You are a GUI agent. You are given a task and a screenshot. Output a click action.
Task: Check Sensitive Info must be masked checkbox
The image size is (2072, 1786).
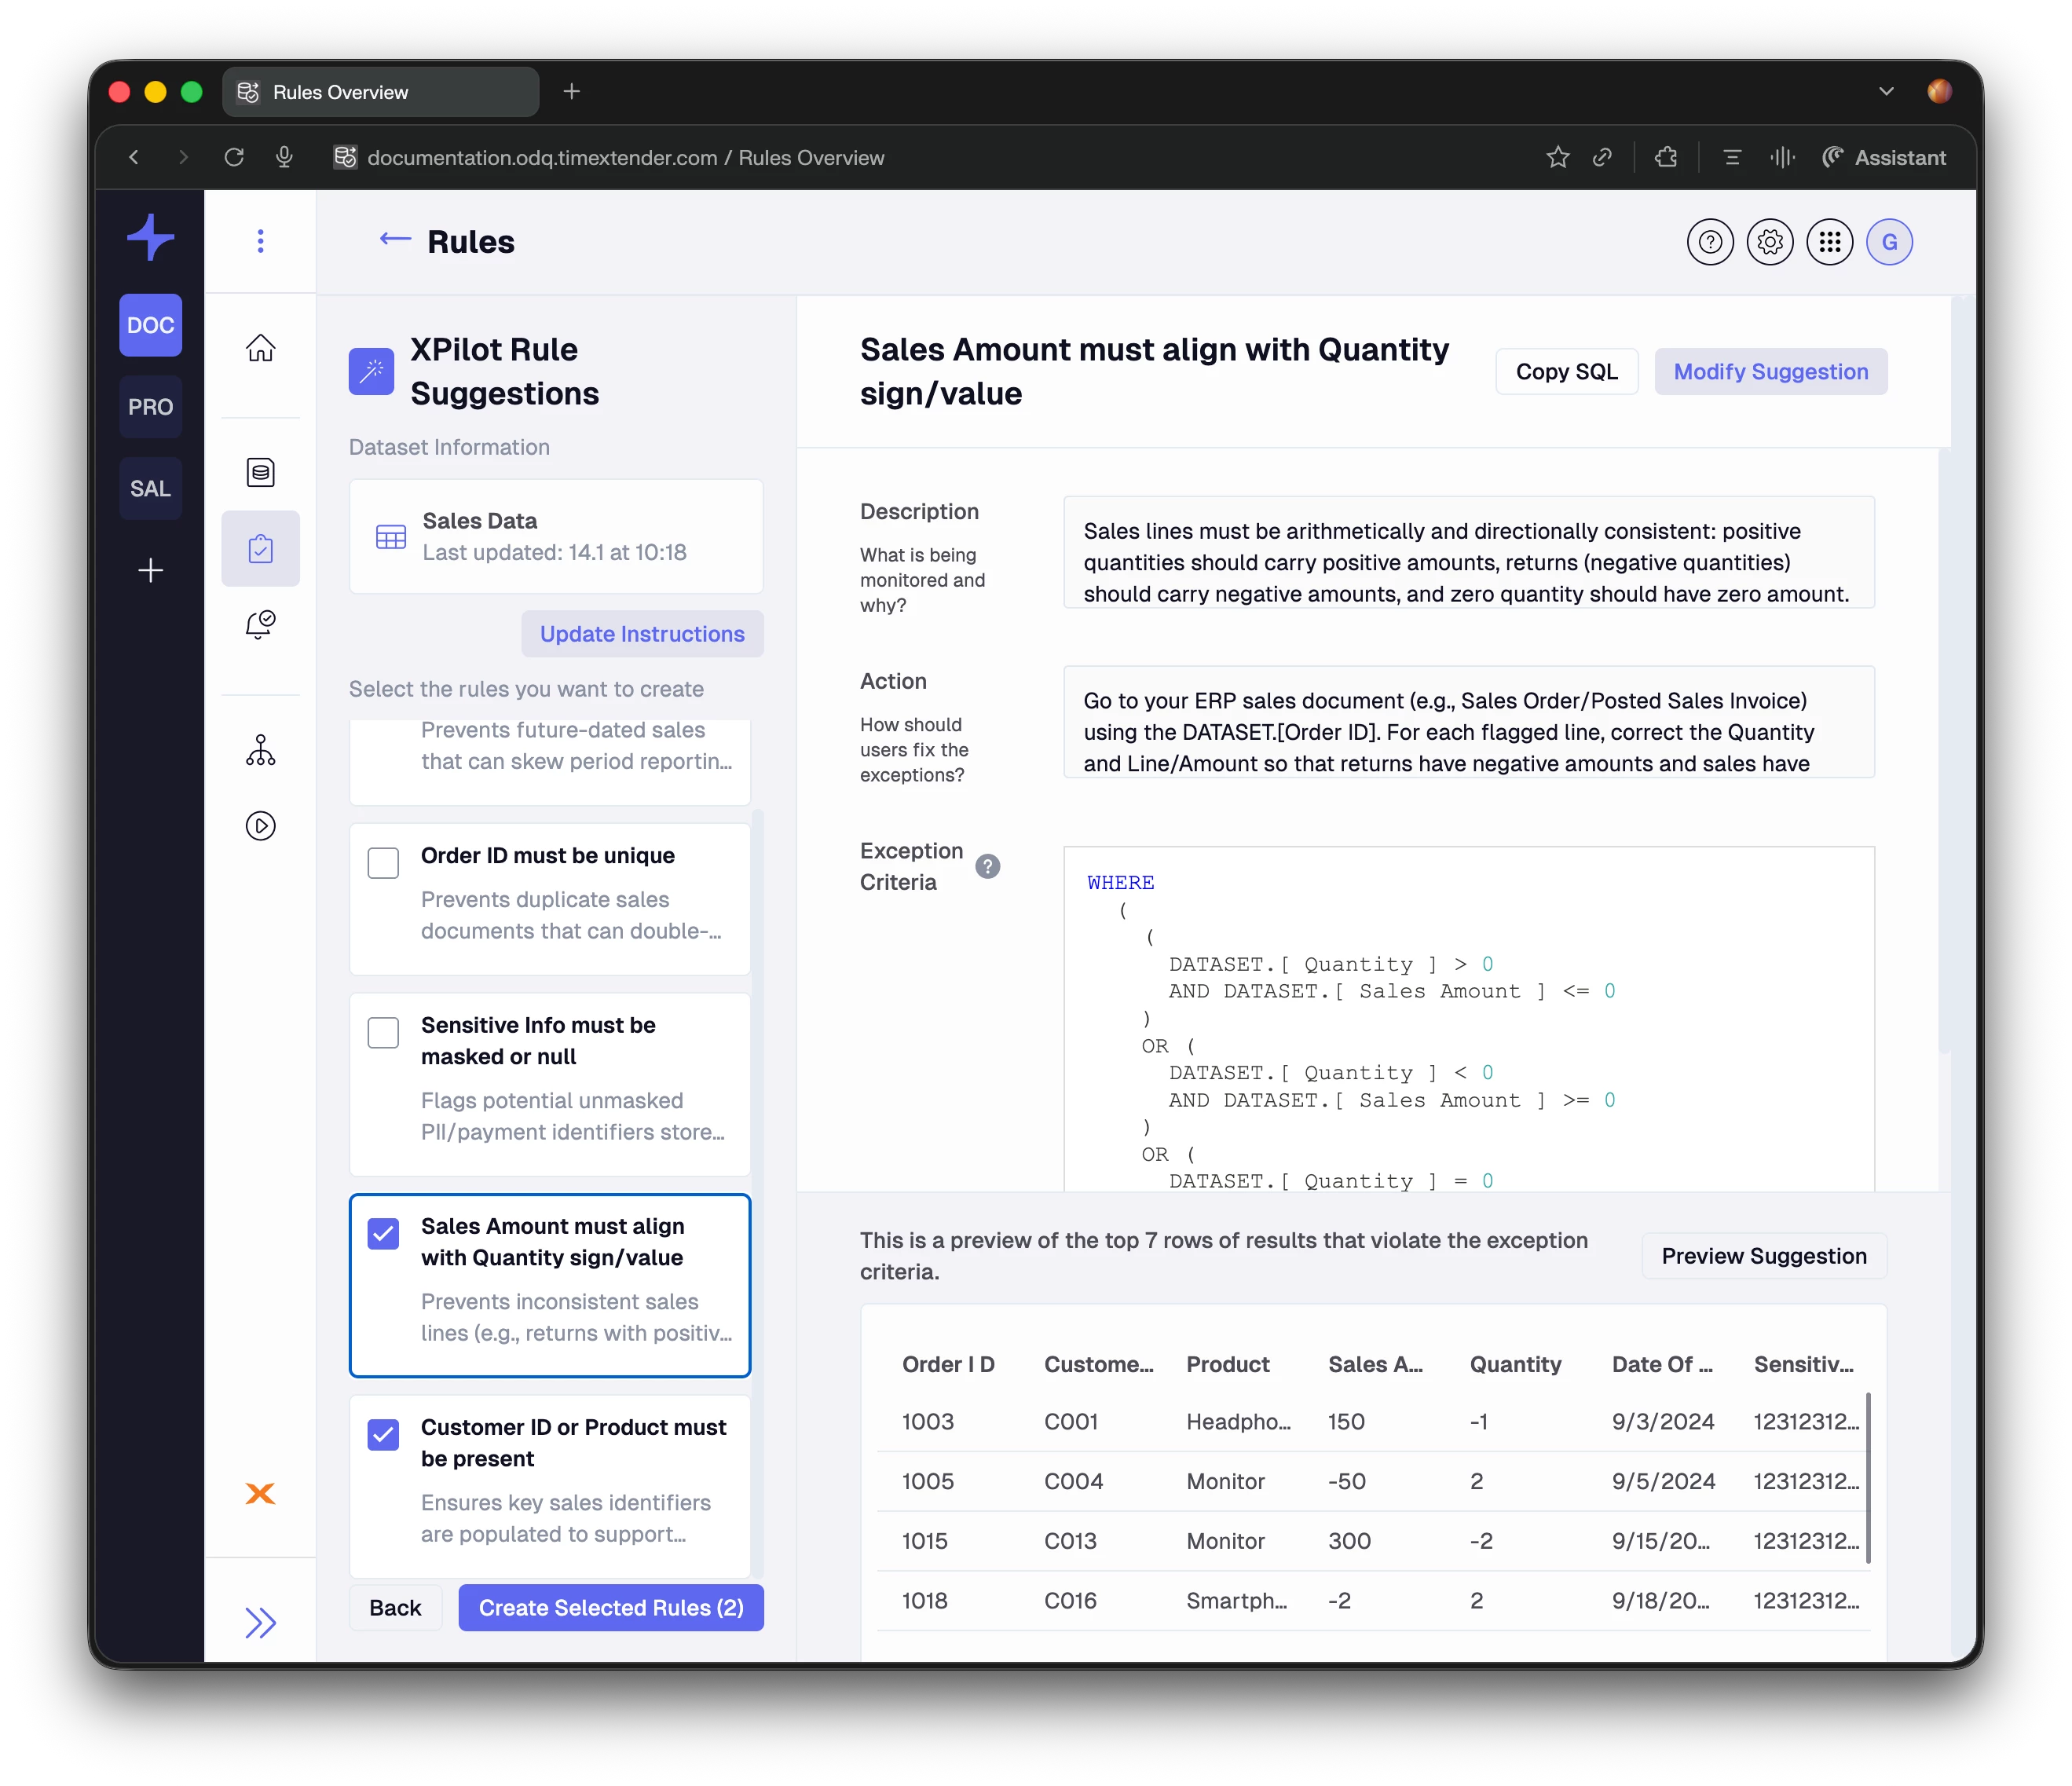pos(383,1032)
